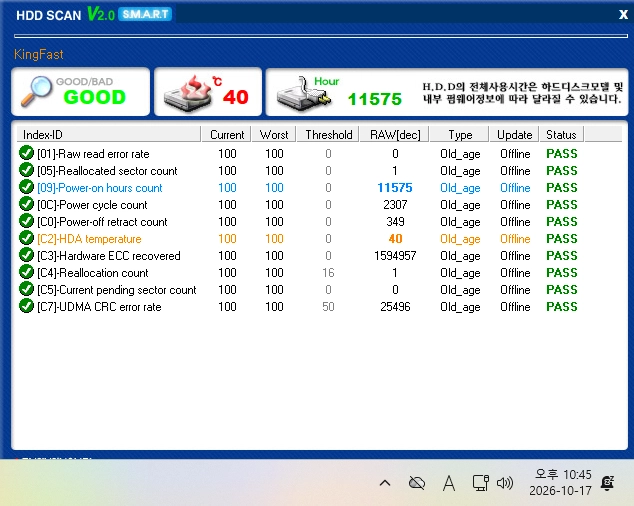This screenshot has width=634, height=506.
Task: Select the [C0]-Power-off retract count row
Action: pyautogui.click(x=299, y=222)
